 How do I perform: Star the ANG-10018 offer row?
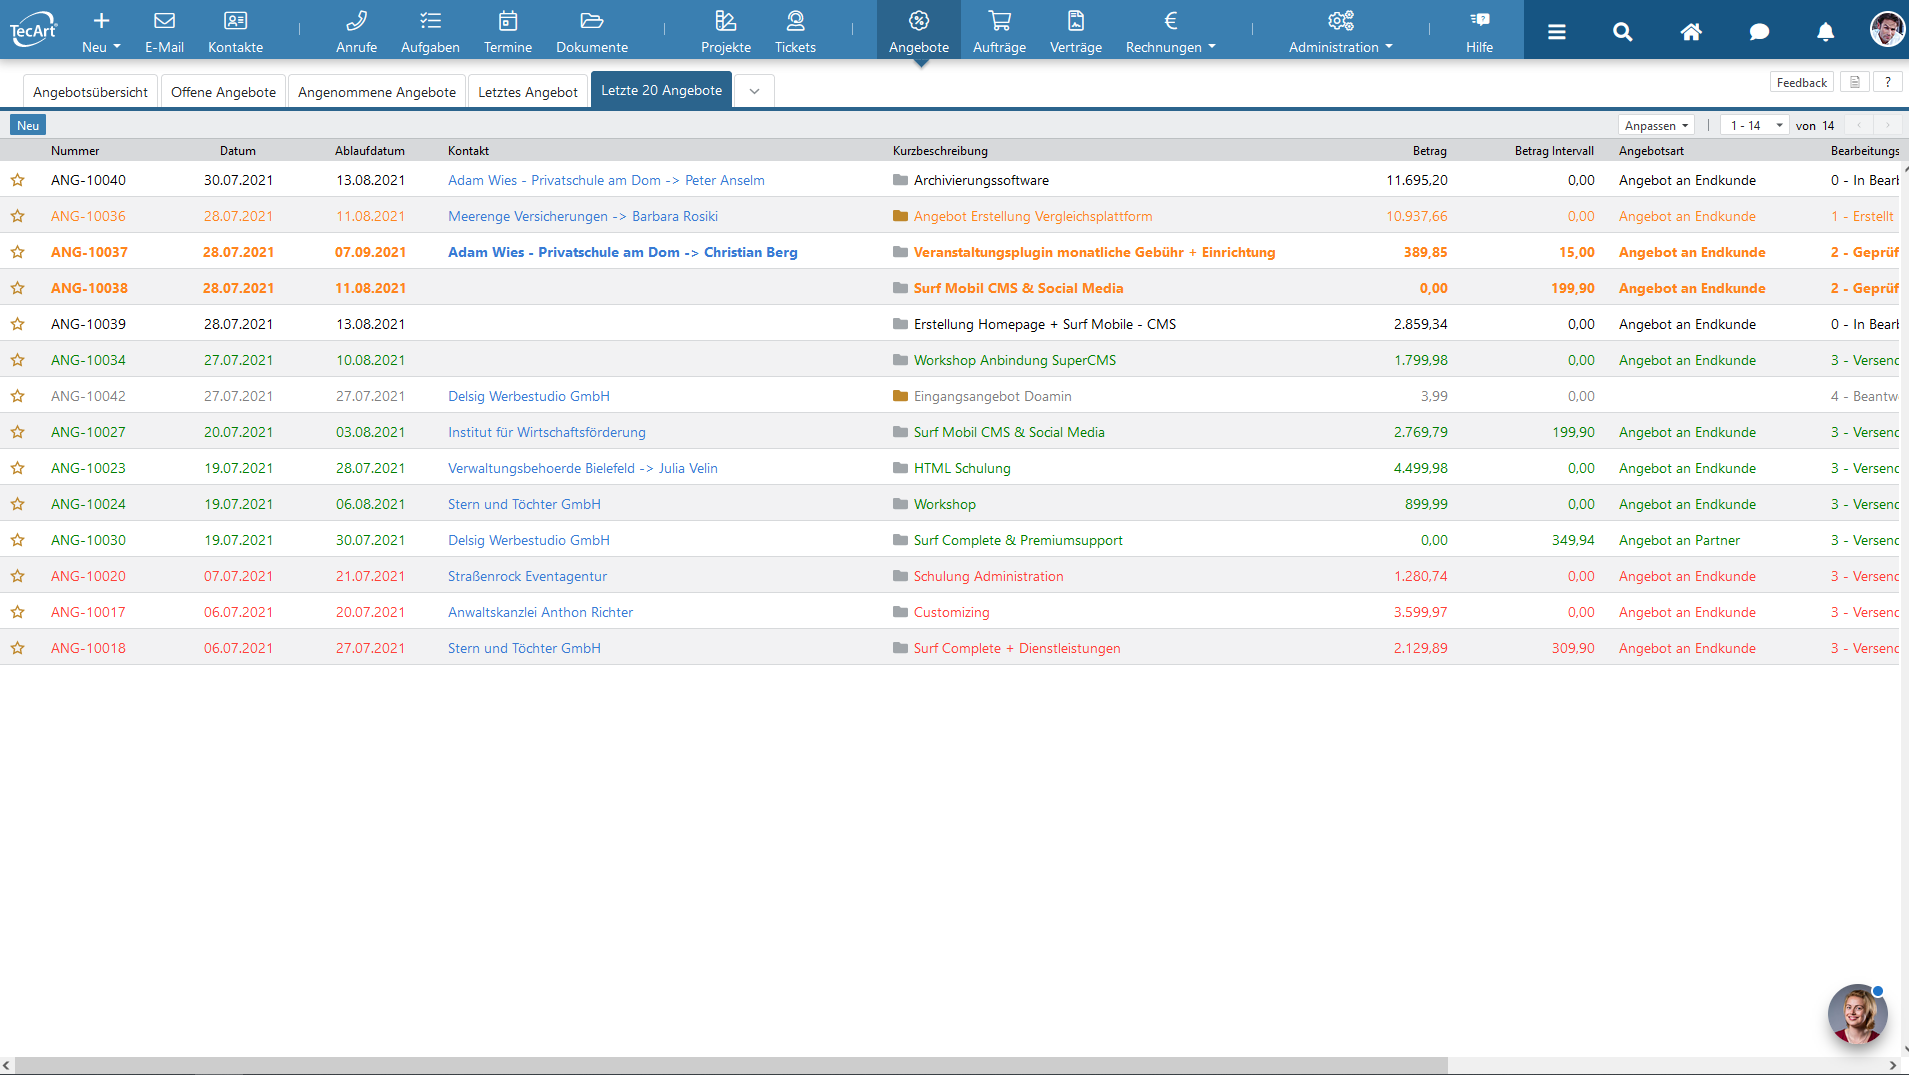18,648
